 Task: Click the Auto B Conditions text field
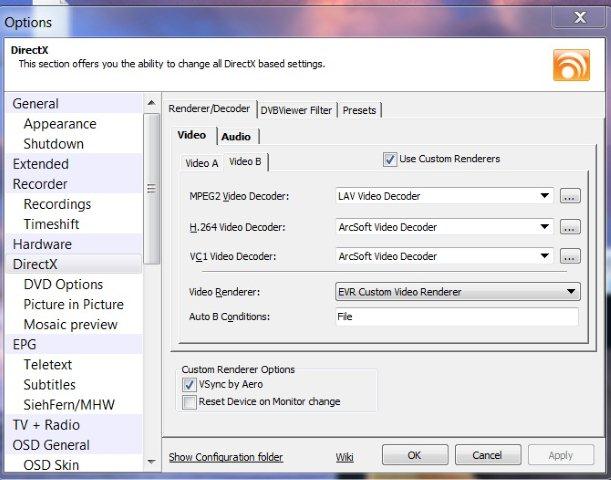[456, 317]
